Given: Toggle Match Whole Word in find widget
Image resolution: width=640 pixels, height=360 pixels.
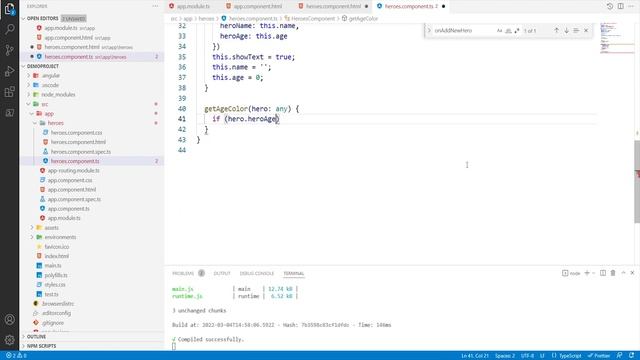Looking at the screenshot, I should pyautogui.click(x=508, y=31).
